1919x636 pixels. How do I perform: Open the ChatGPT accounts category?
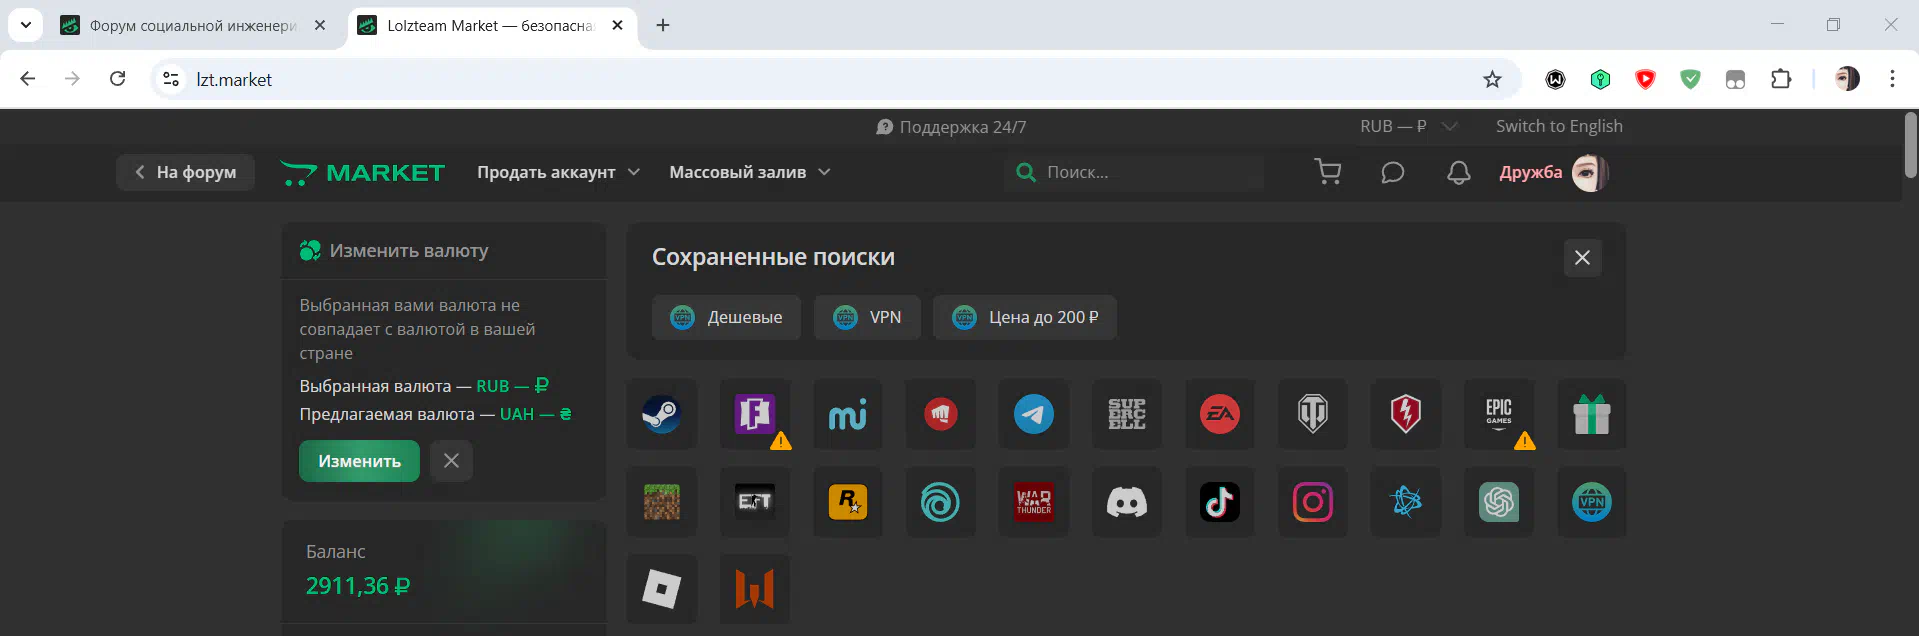tap(1499, 502)
